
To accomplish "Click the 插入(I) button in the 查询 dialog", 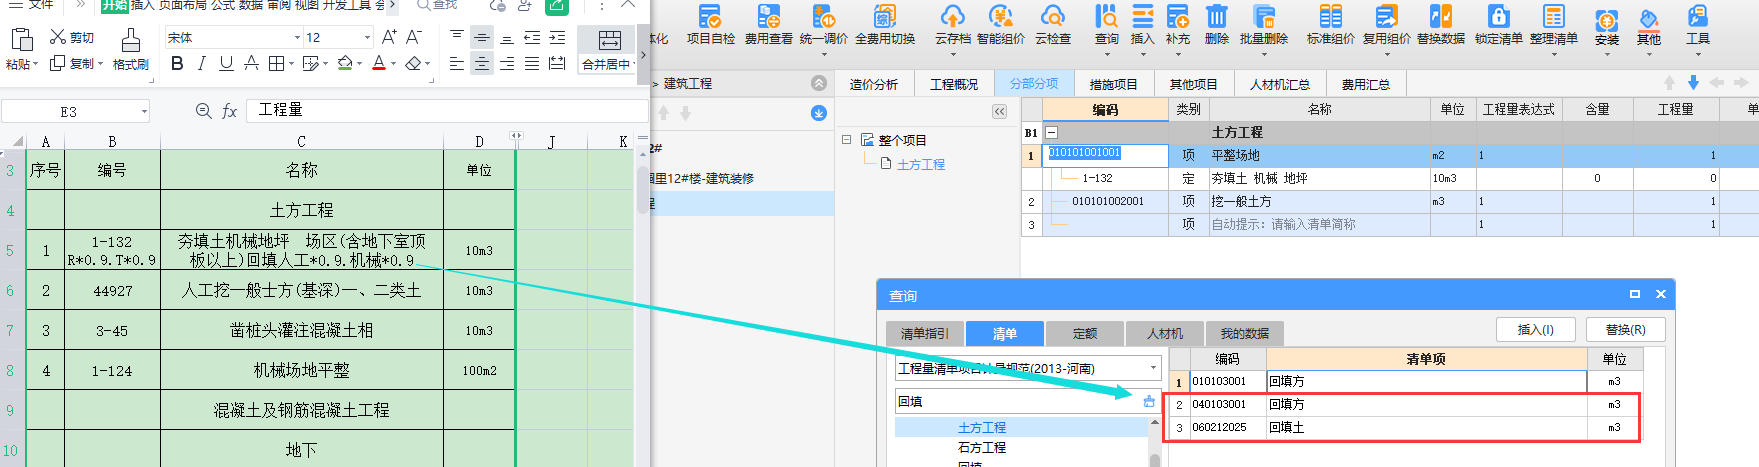I will tap(1536, 329).
